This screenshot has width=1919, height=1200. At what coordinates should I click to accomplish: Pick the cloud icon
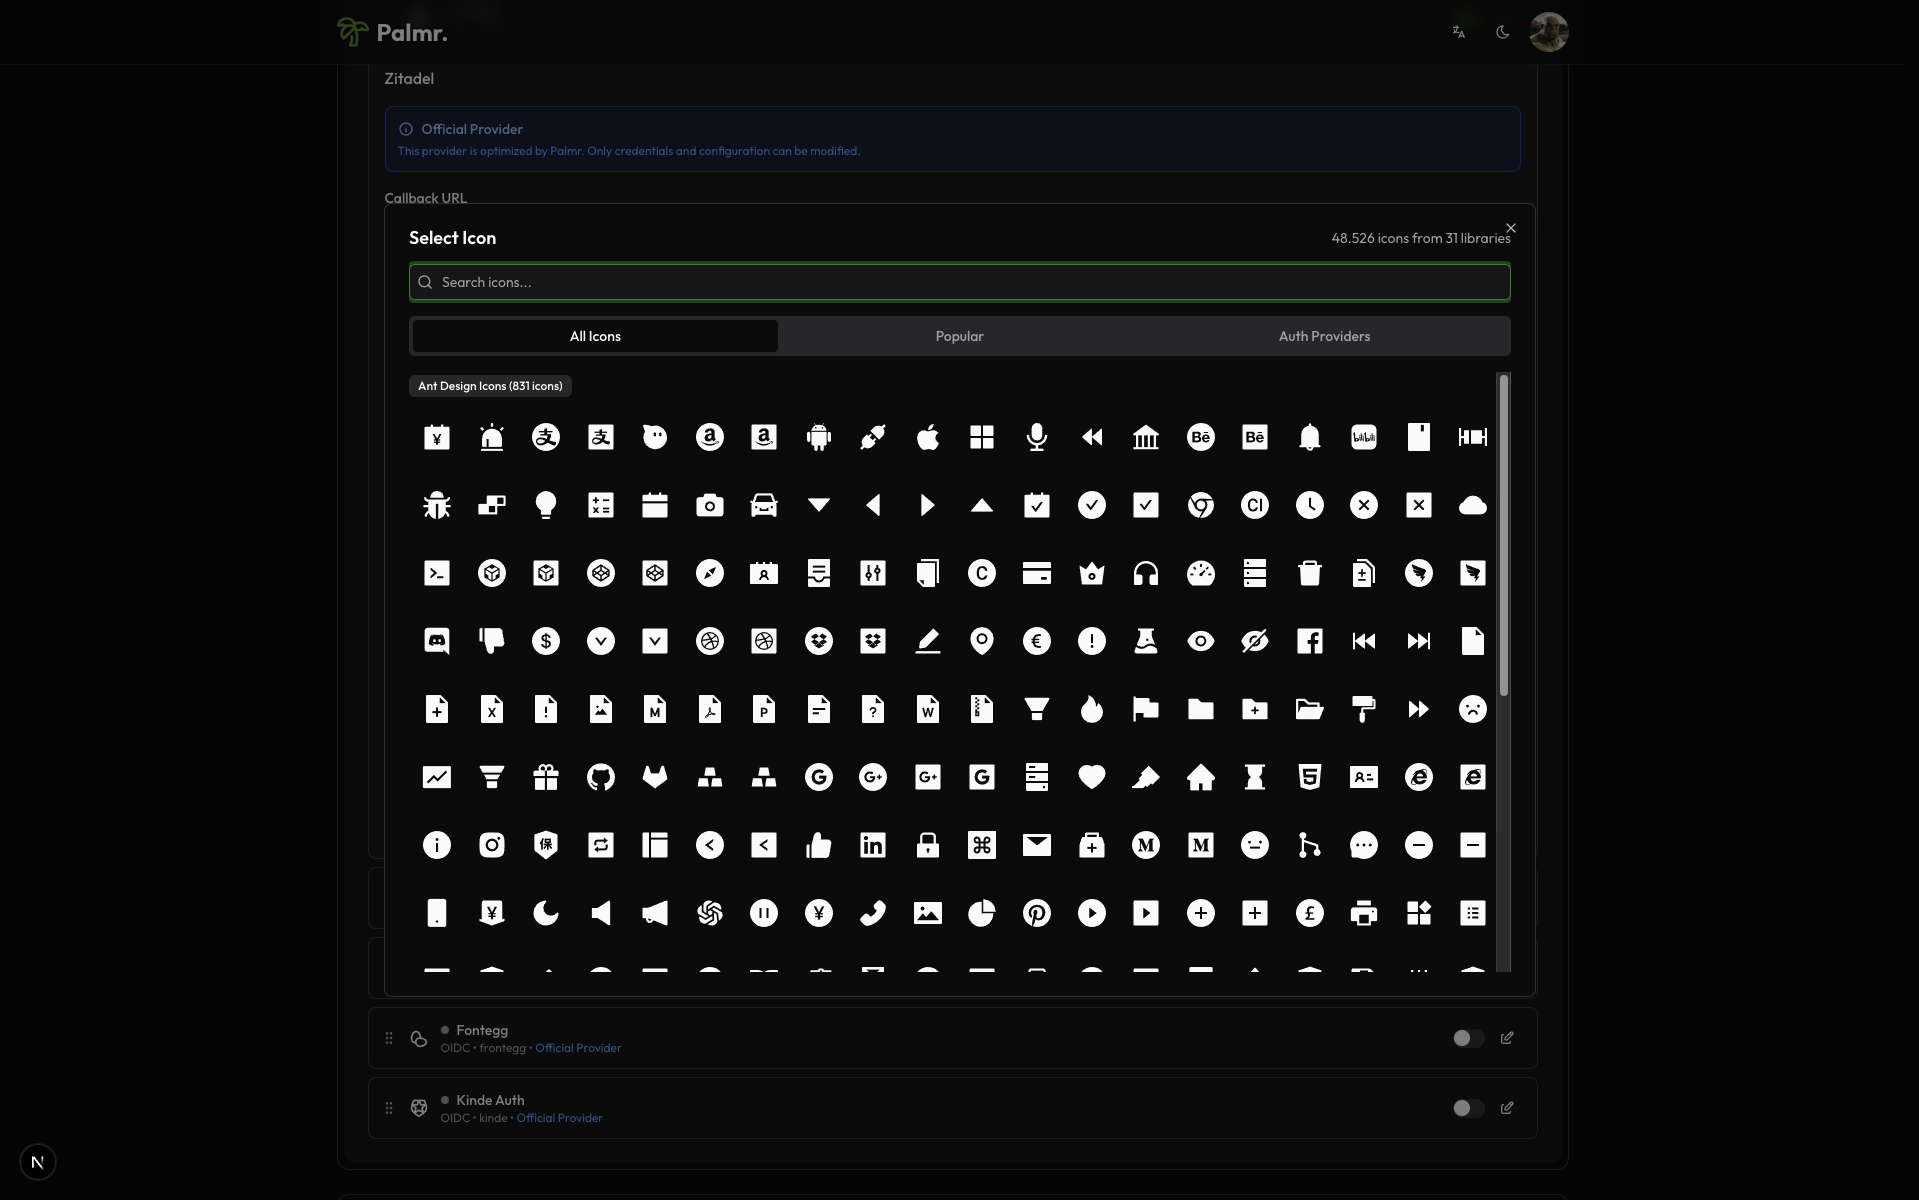tap(1472, 505)
